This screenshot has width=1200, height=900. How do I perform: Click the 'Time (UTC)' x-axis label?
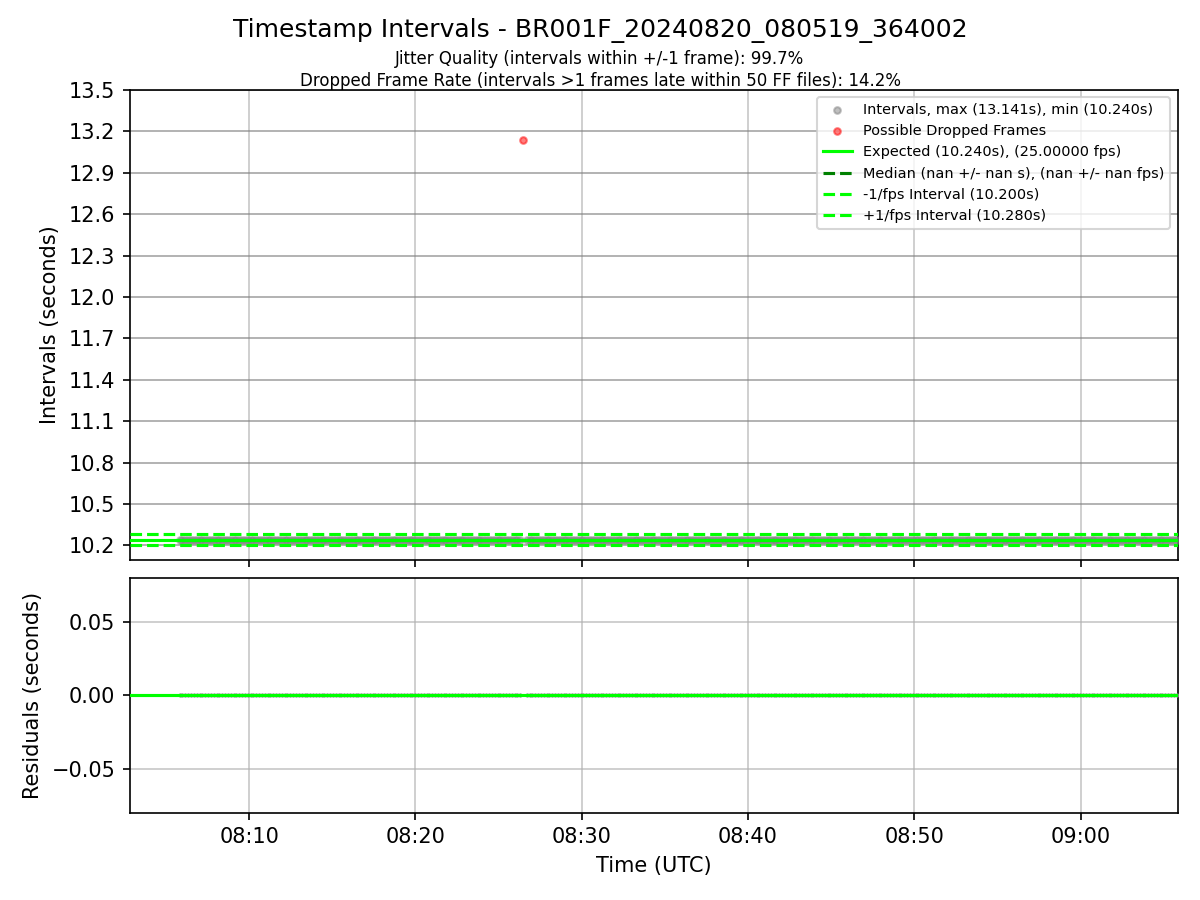pyautogui.click(x=653, y=865)
